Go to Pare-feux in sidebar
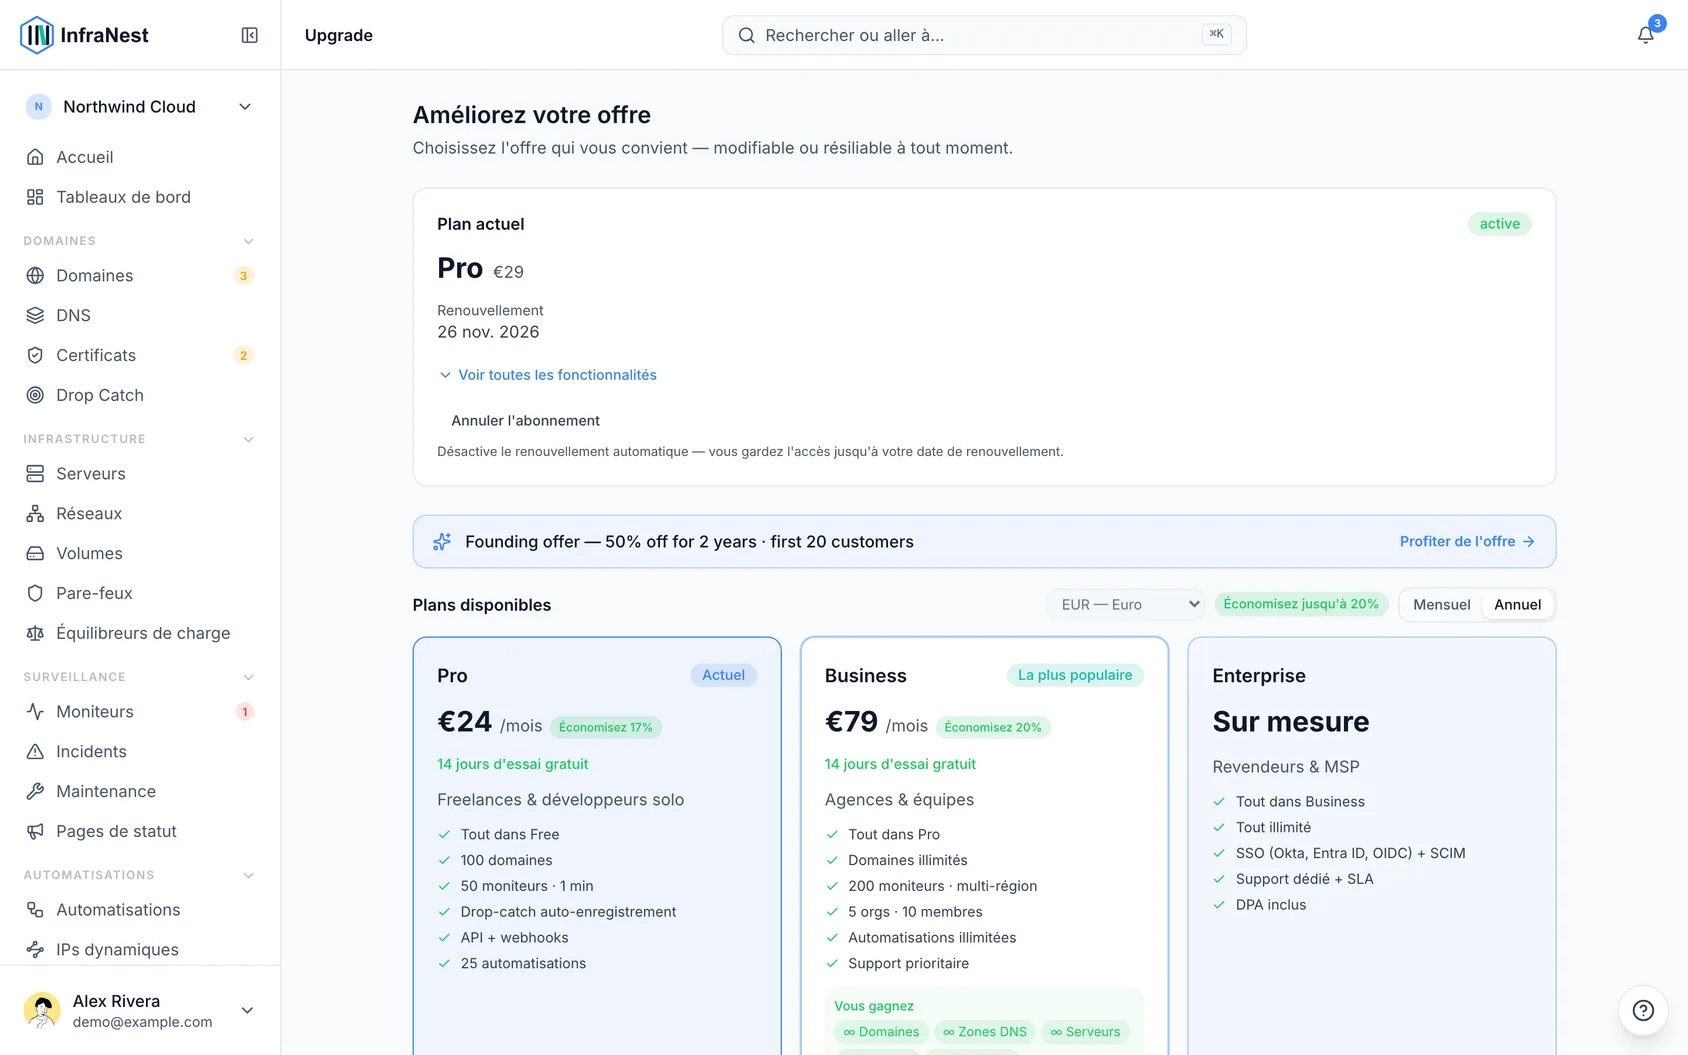The height and width of the screenshot is (1055, 1688). [x=140, y=593]
